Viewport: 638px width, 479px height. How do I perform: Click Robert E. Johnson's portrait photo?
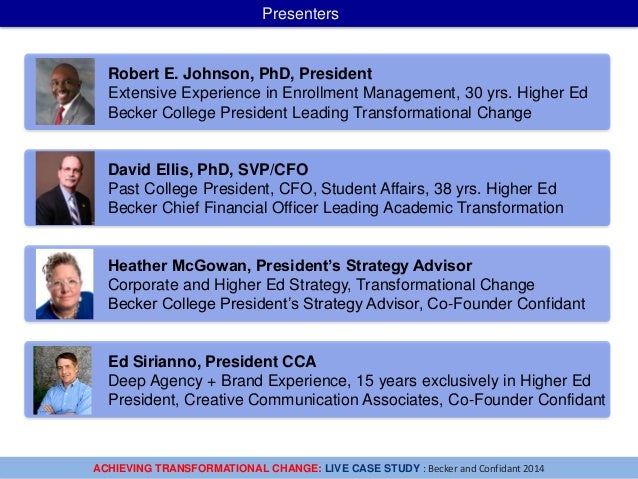coord(65,92)
